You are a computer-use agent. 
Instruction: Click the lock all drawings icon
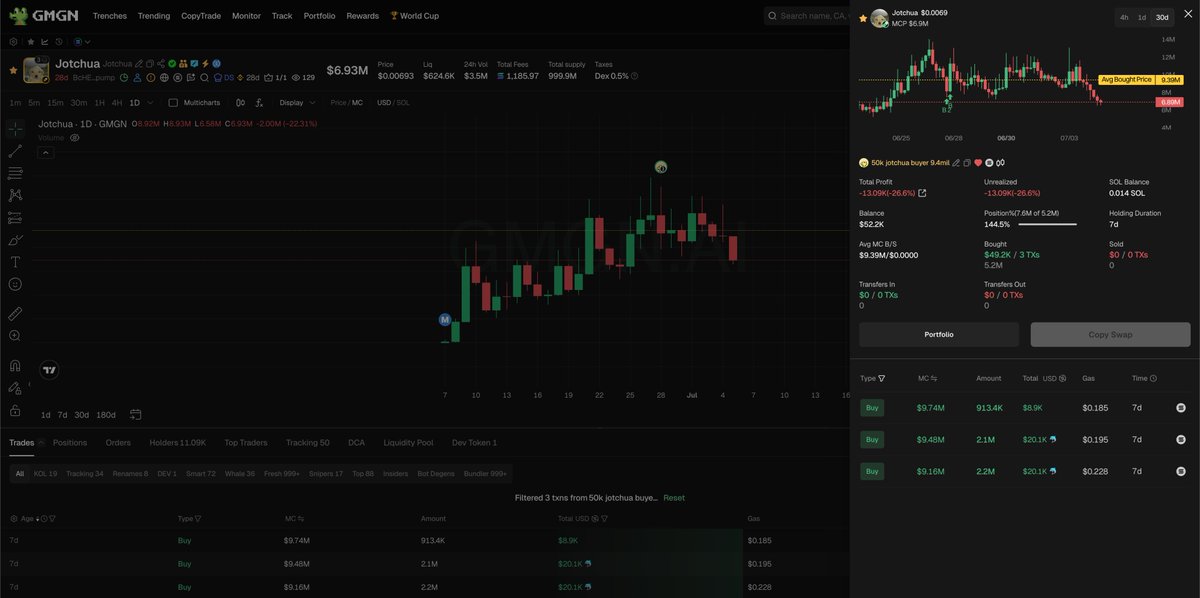click(x=15, y=410)
